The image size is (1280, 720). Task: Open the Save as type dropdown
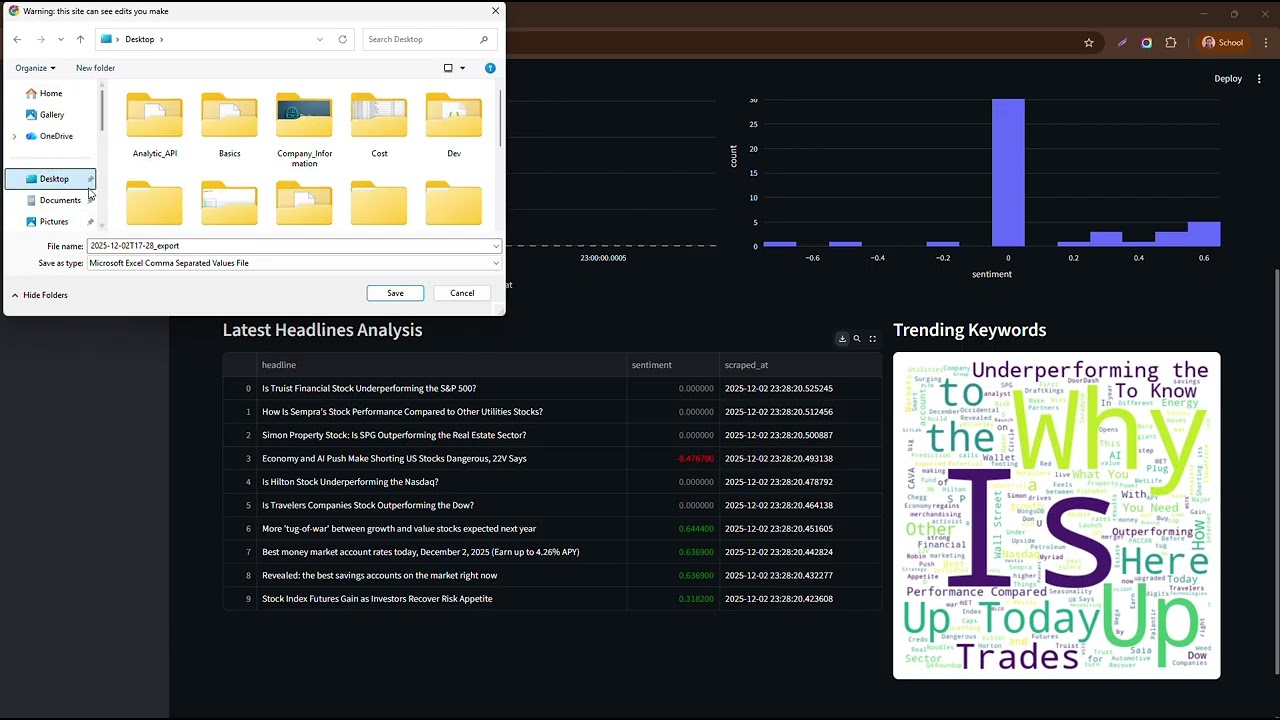coord(294,263)
